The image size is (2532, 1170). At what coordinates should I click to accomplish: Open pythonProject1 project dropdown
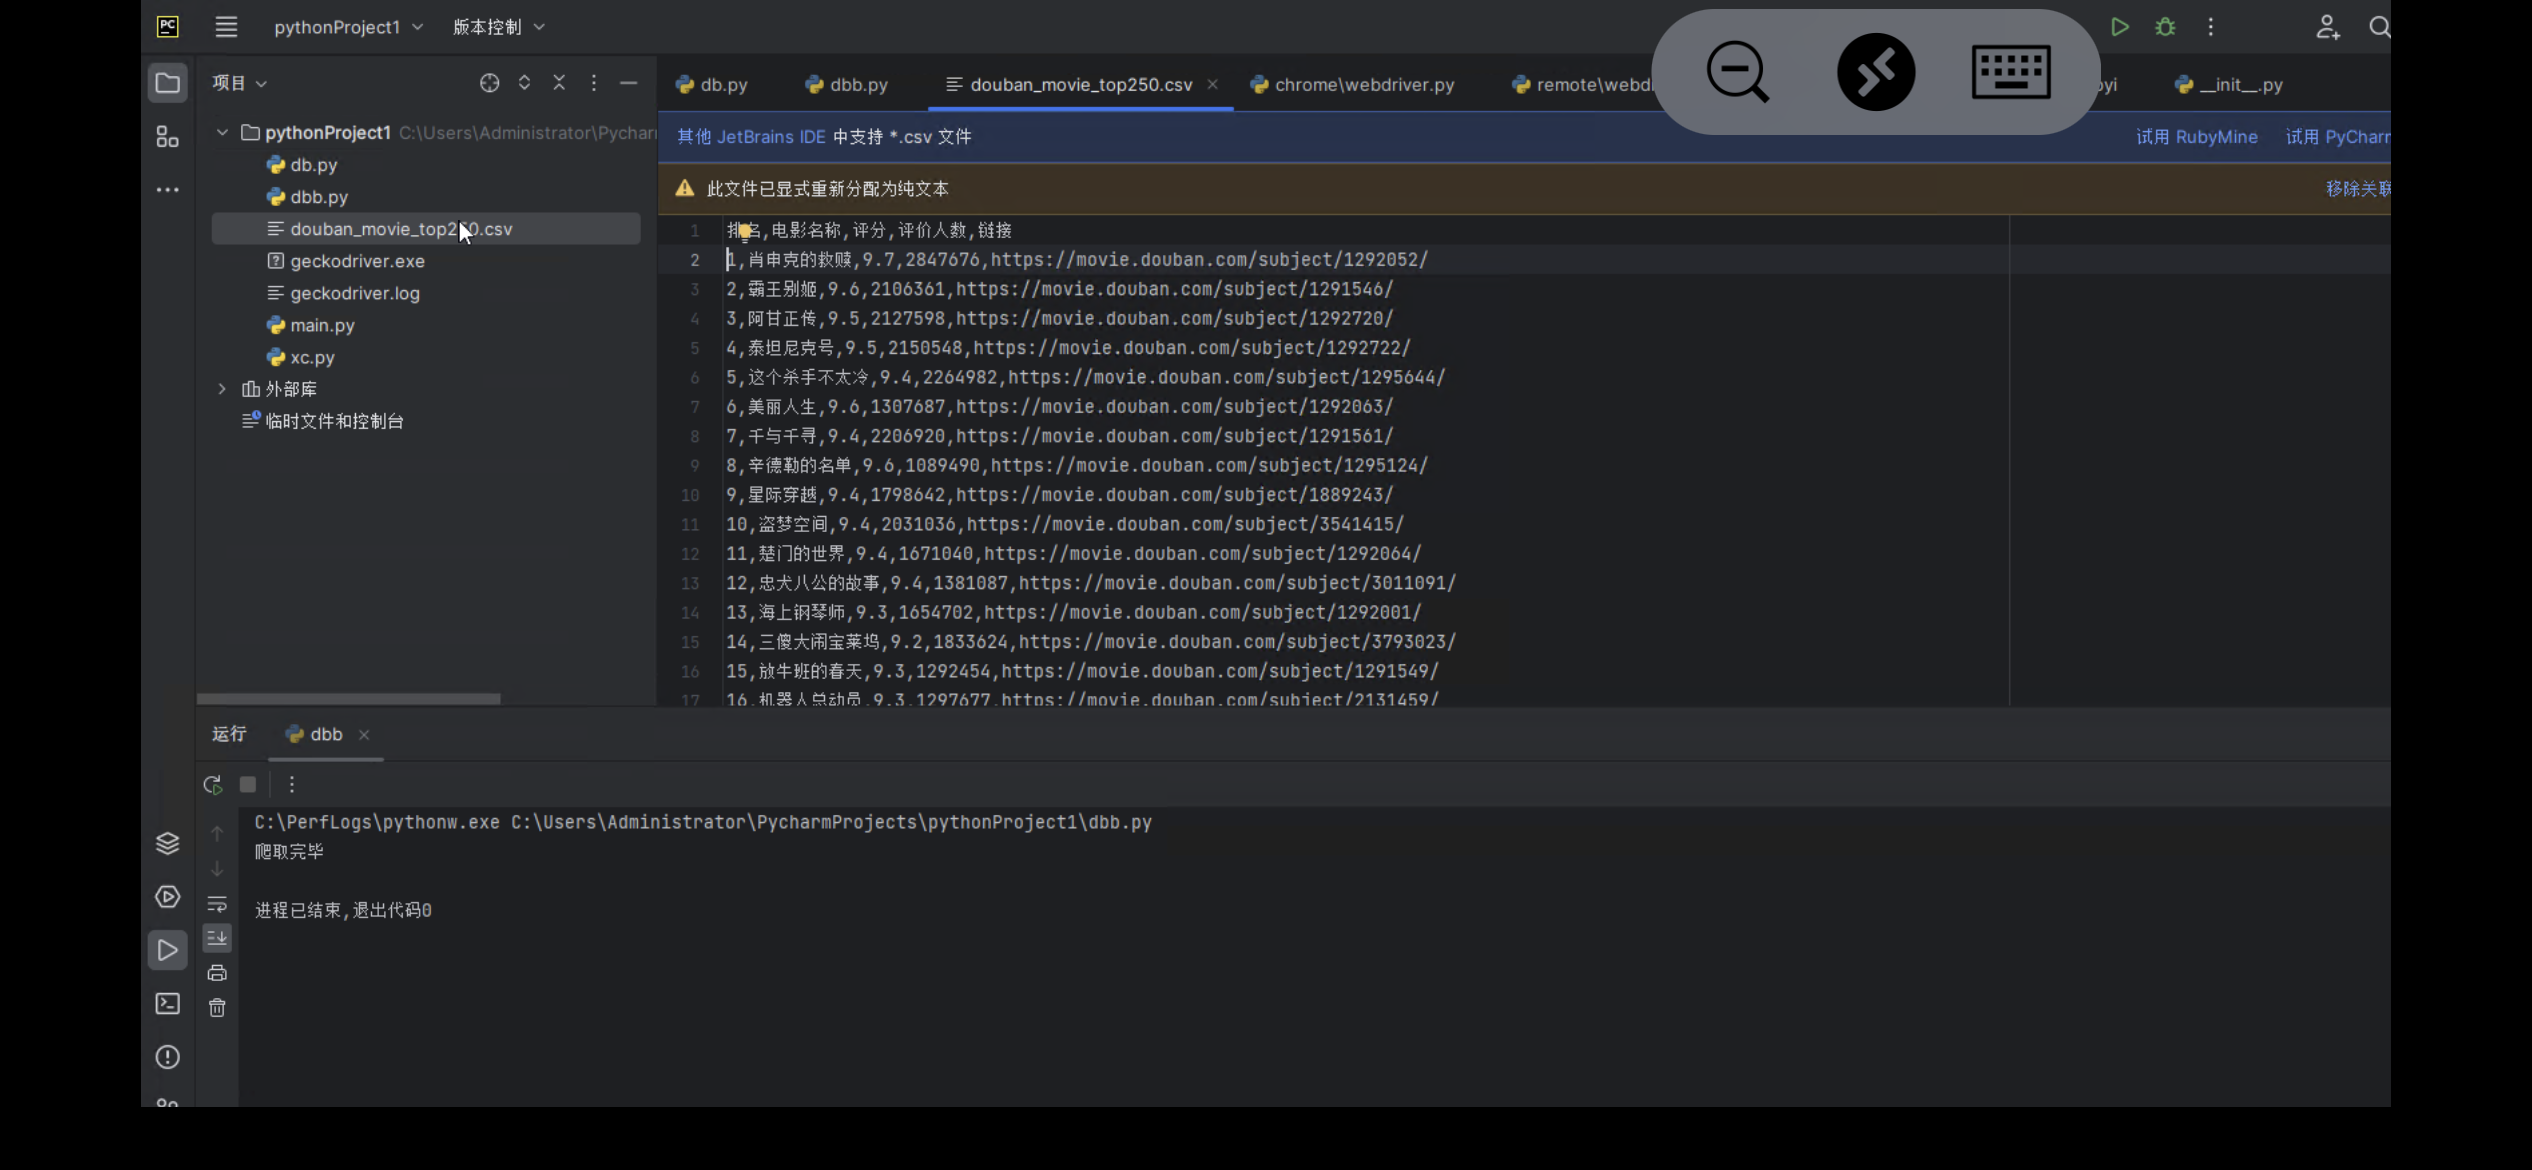pyautogui.click(x=348, y=27)
